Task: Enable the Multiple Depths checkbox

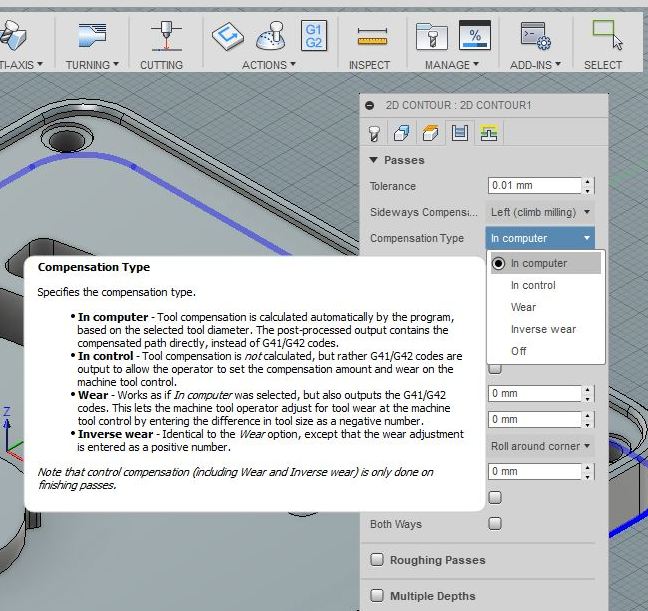Action: tap(377, 596)
